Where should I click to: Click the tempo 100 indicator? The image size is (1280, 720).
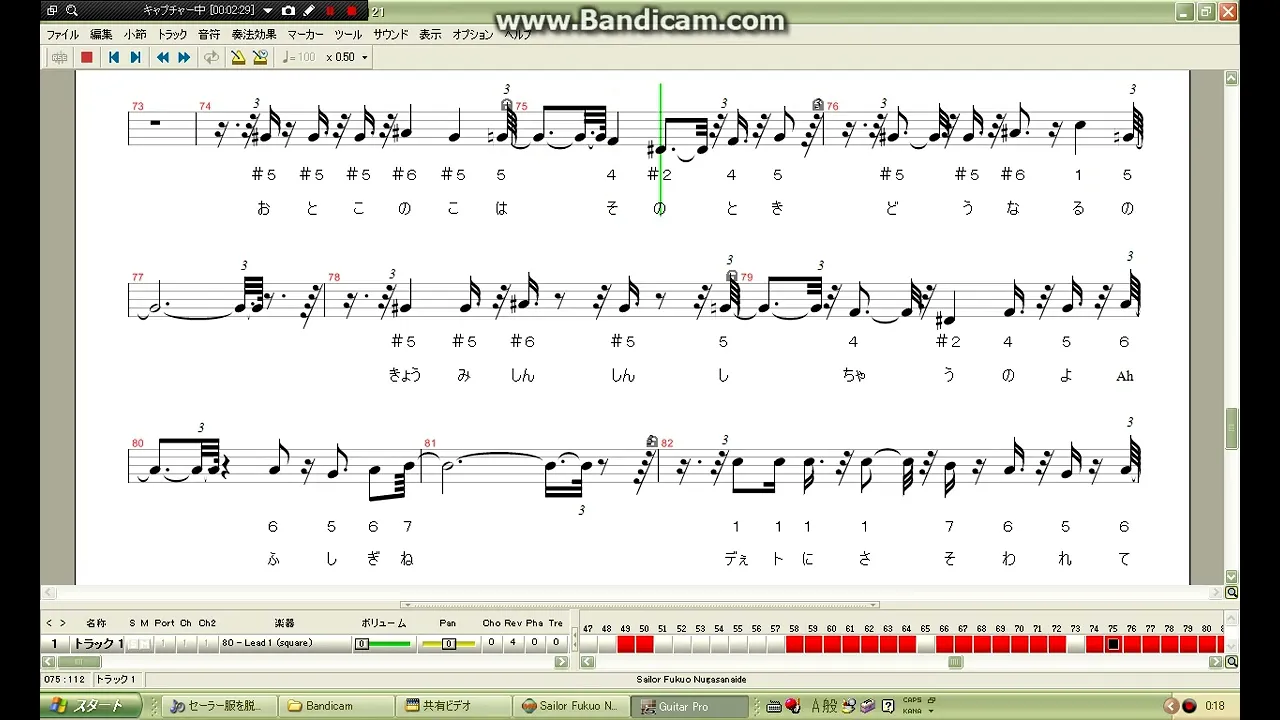click(299, 58)
